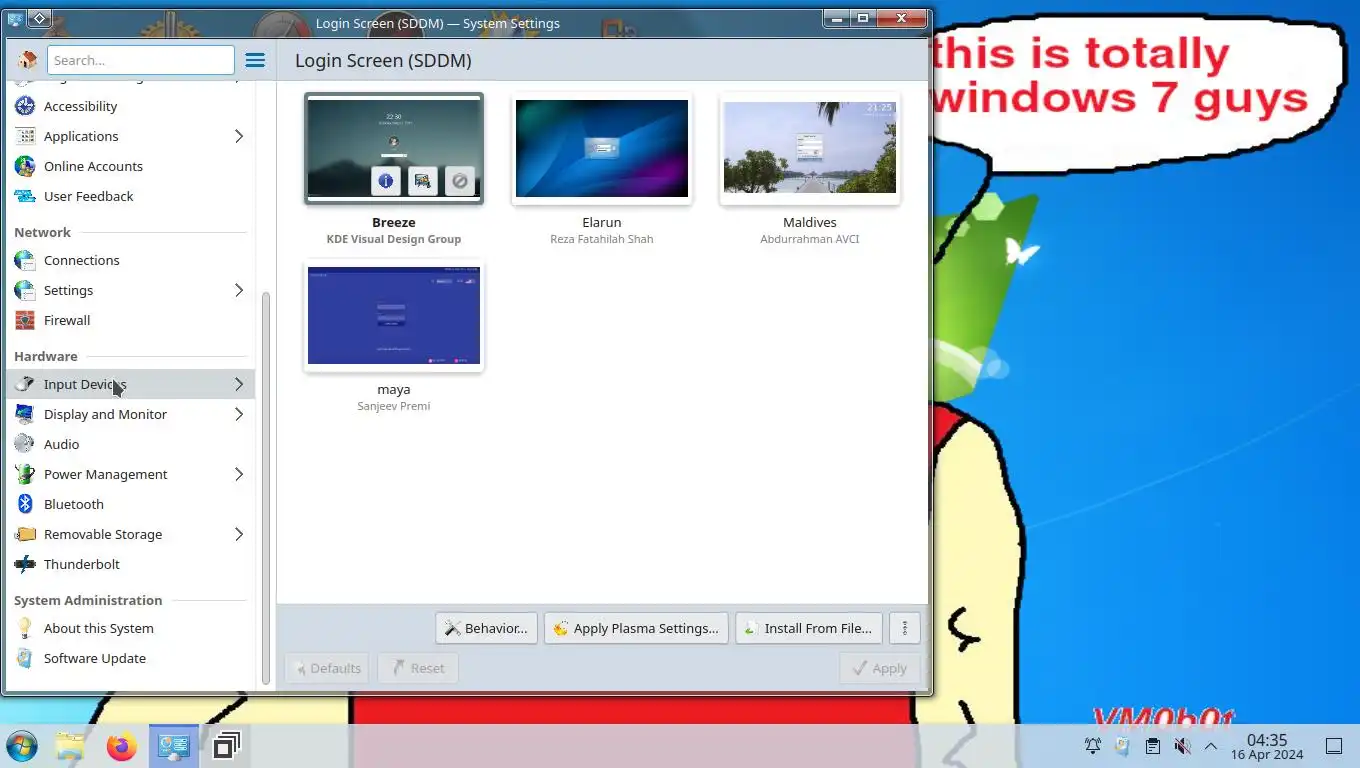Screen dimensions: 1360x768
Task: Open the Bluetooth settings page
Action: (x=131, y=504)
